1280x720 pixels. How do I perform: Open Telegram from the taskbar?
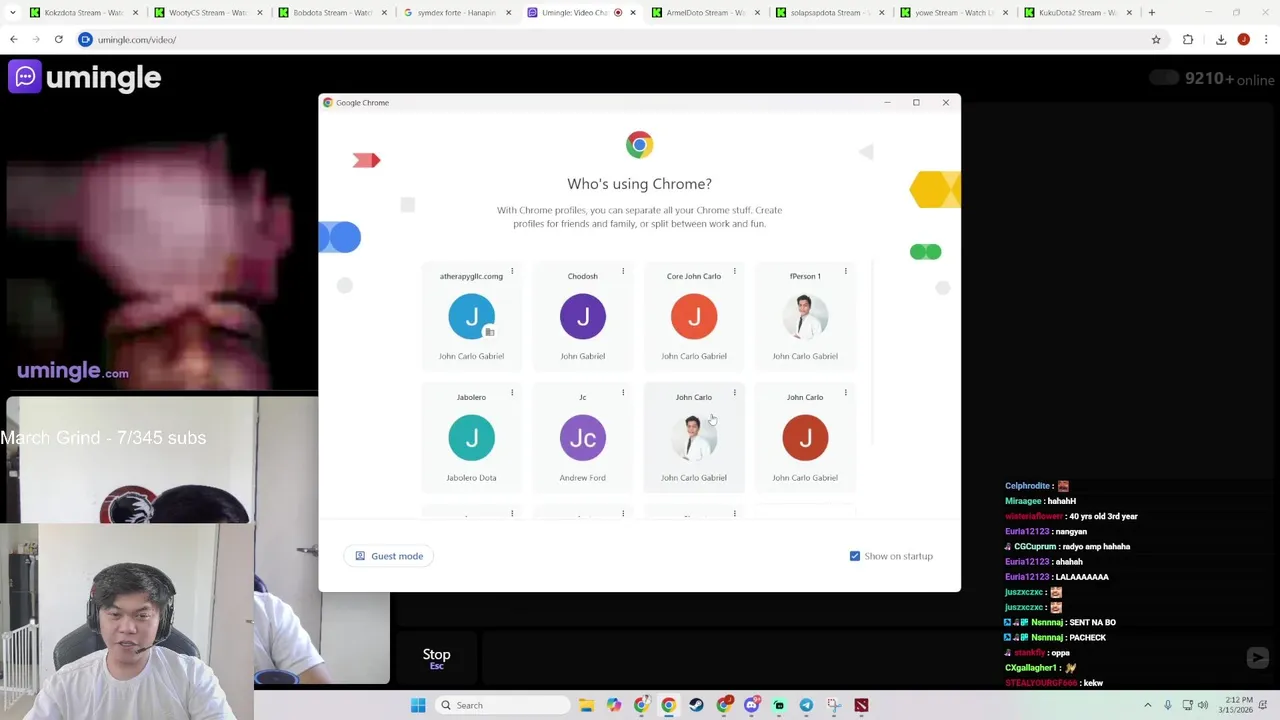pyautogui.click(x=806, y=705)
